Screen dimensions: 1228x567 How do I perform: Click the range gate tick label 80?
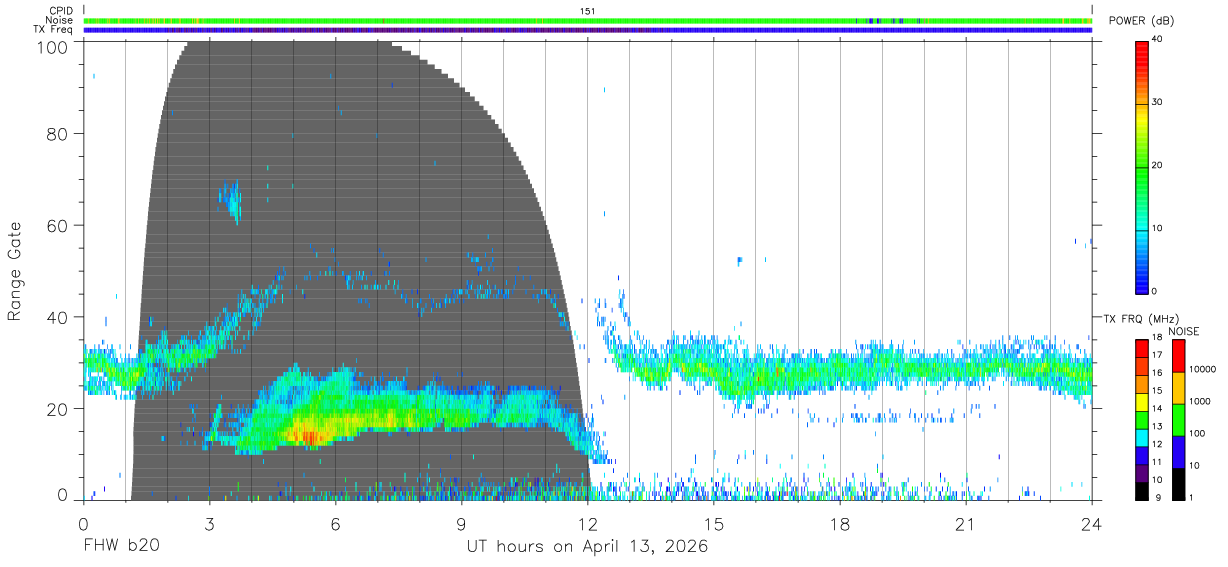pyautogui.click(x=57, y=134)
